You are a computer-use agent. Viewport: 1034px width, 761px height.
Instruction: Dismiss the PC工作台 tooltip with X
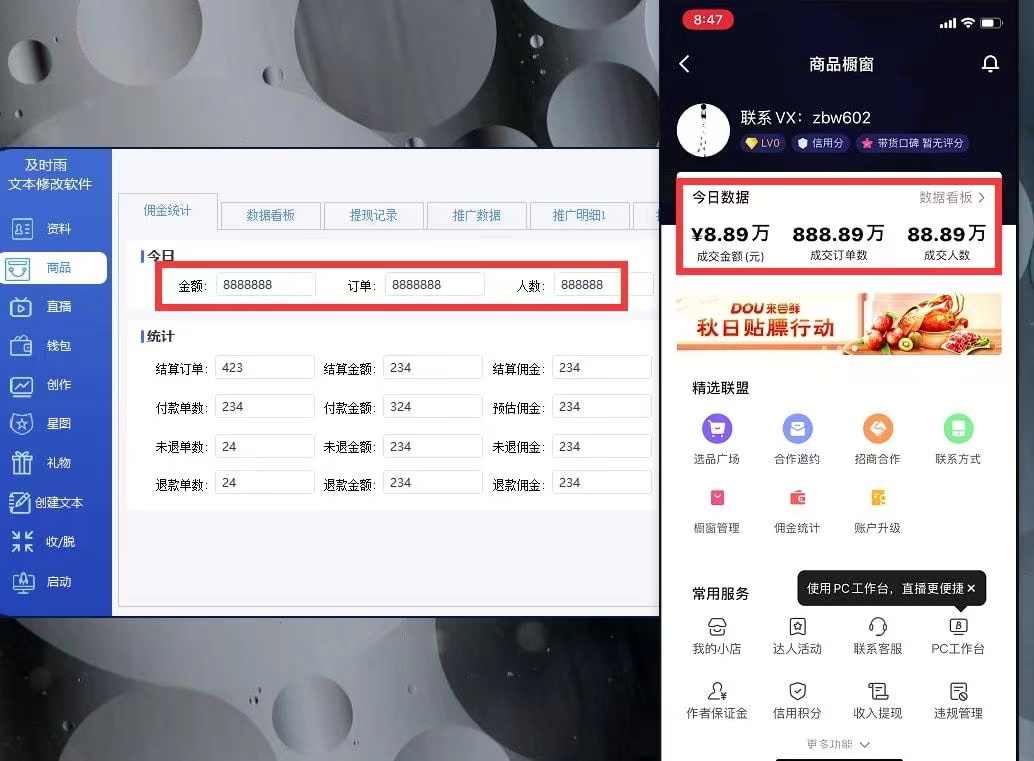971,588
